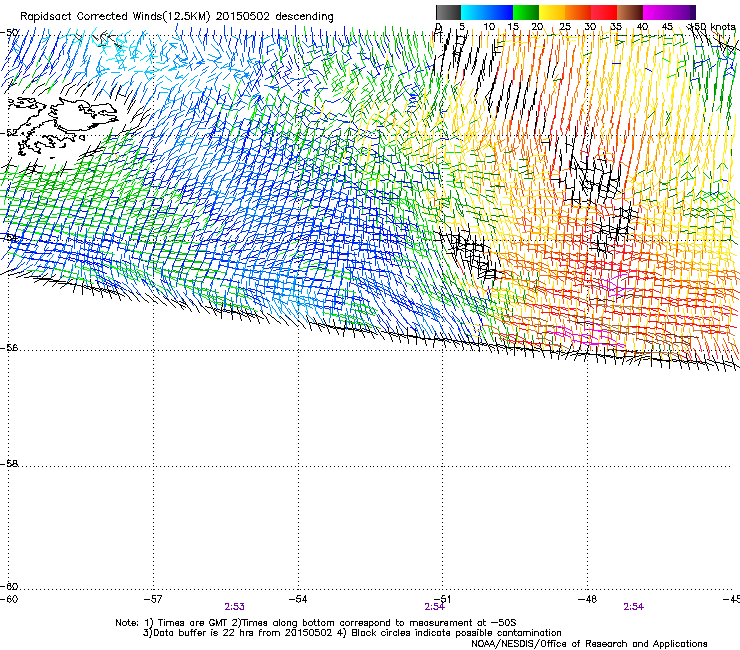Click the orange 25-30 knots legend swatch
The width and height of the screenshot is (740, 650).
[x=578, y=12]
